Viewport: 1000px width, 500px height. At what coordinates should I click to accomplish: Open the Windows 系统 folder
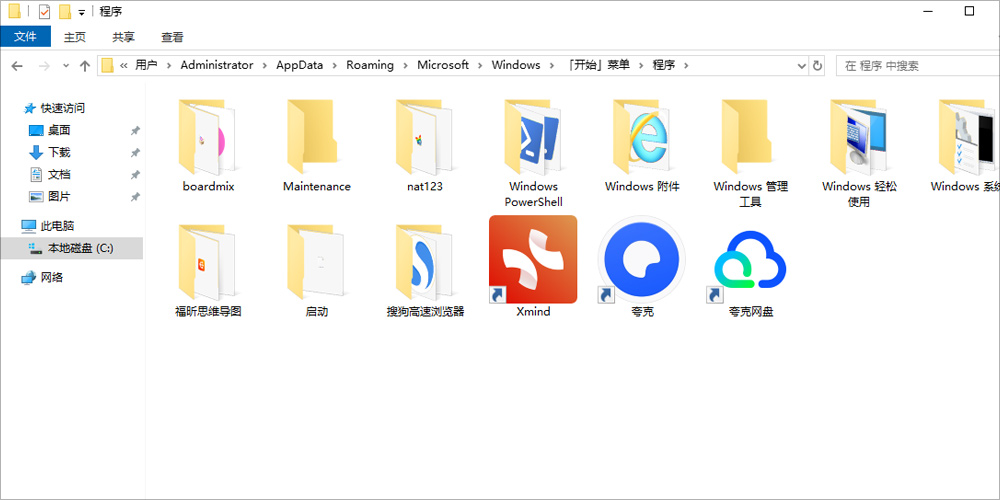click(966, 145)
